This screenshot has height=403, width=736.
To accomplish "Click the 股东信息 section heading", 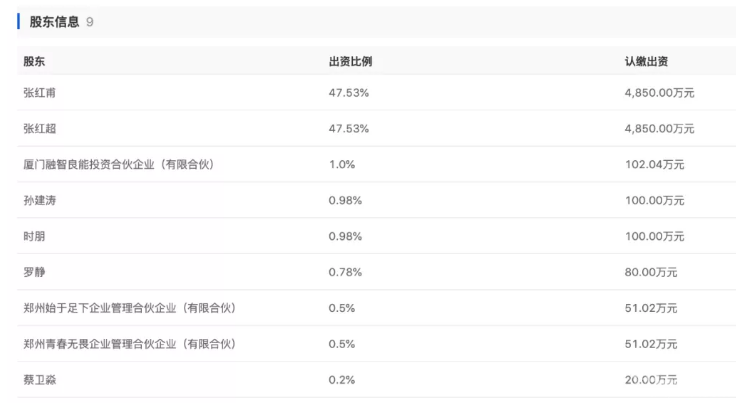I will (x=55, y=21).
